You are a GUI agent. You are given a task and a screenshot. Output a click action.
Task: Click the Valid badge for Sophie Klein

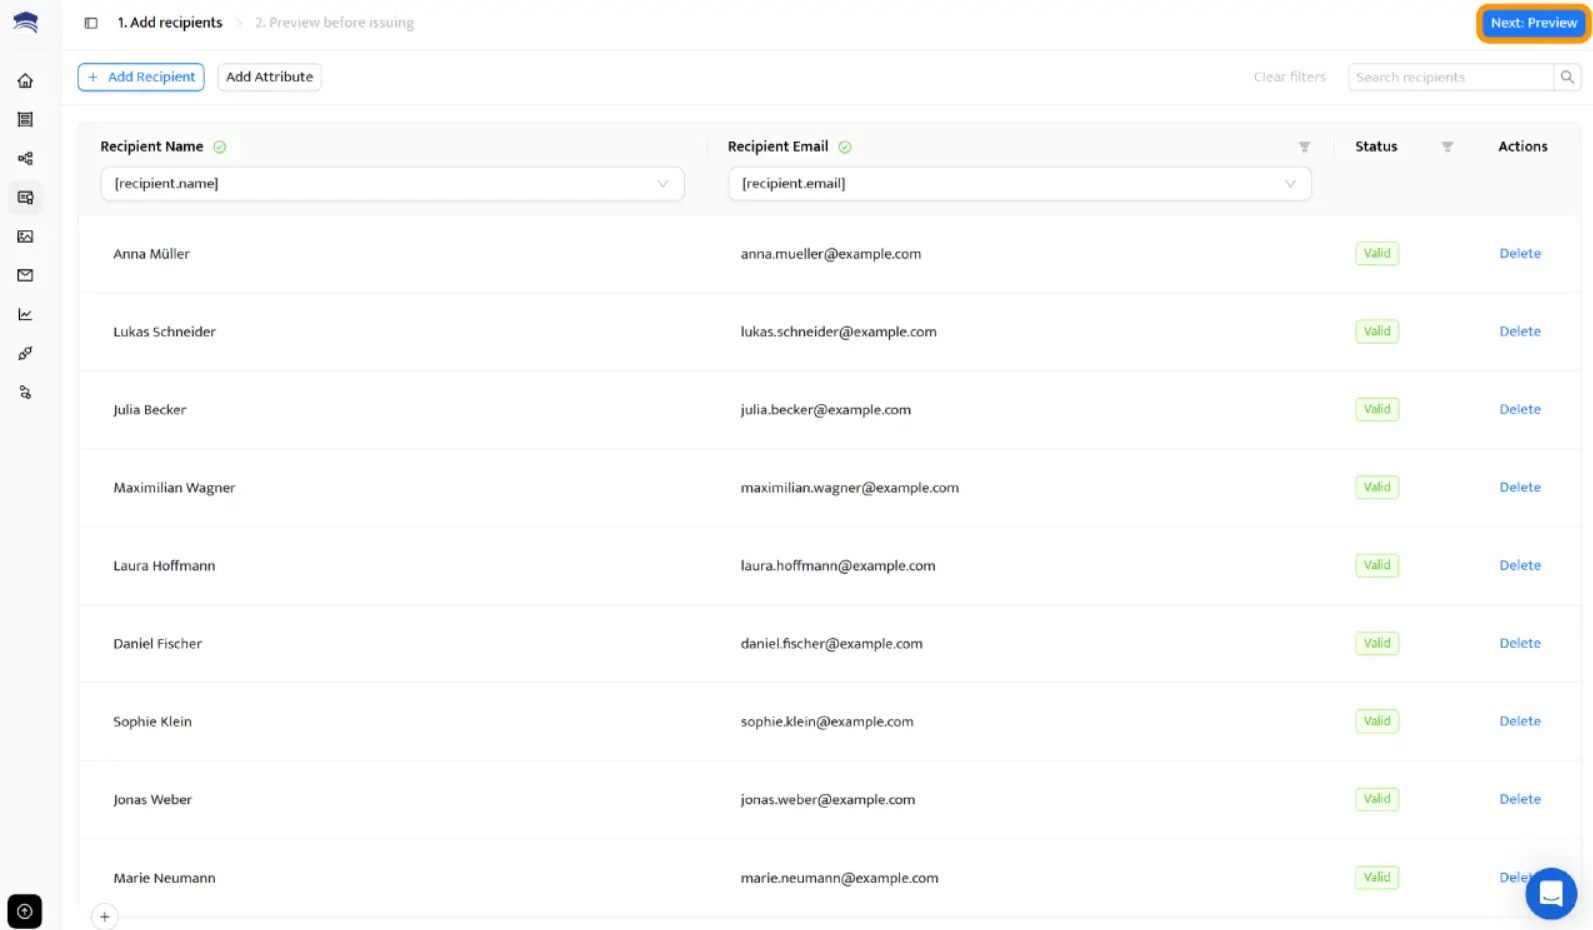click(x=1376, y=721)
